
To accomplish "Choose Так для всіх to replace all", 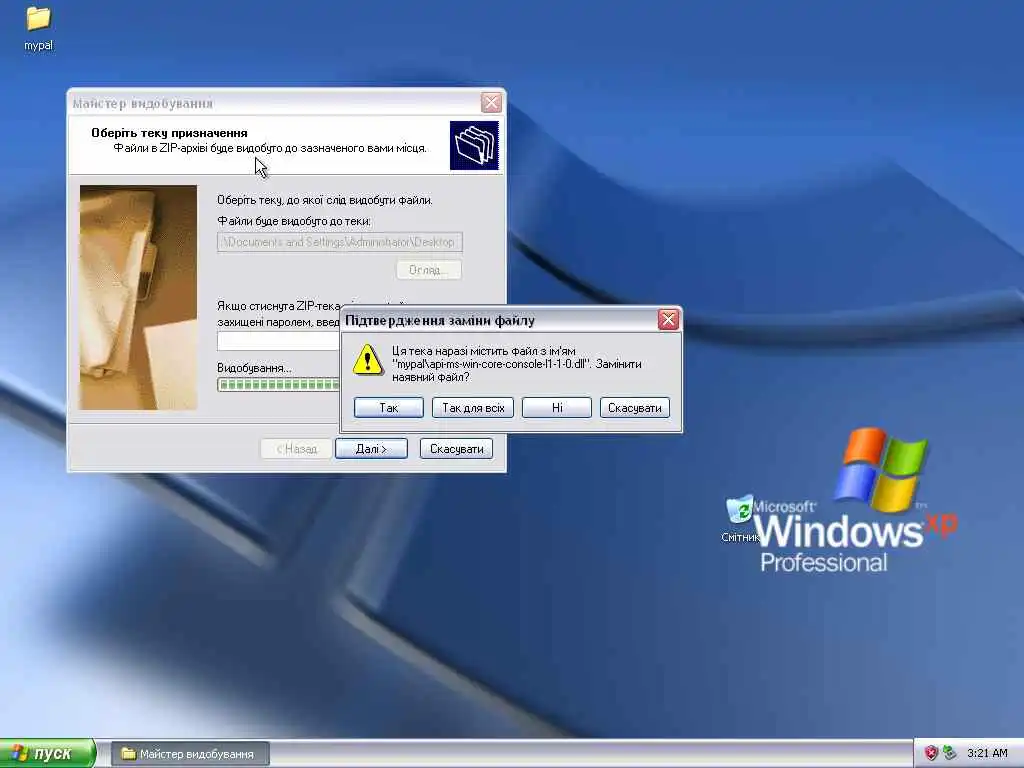I will pos(473,408).
